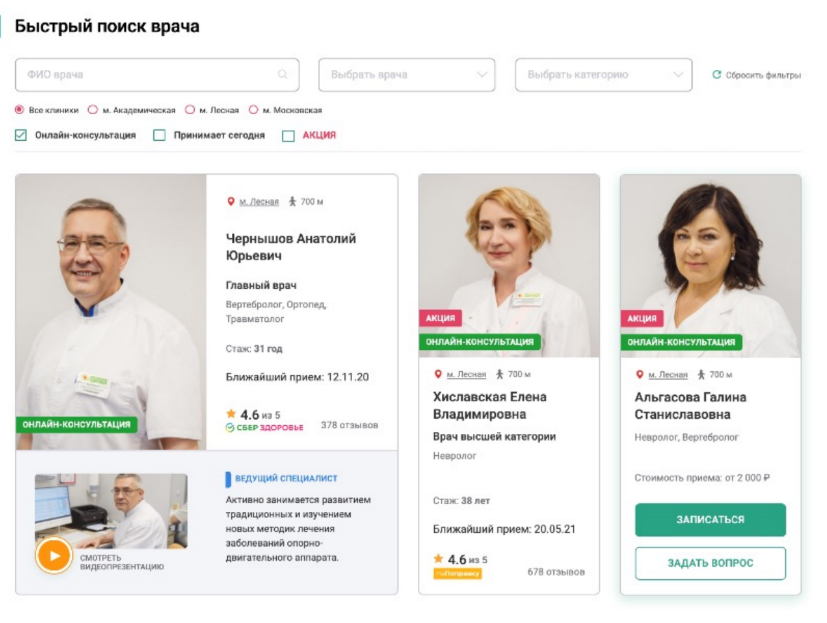Select the м. Академическая radio button
The image size is (827, 623).
coord(93,110)
